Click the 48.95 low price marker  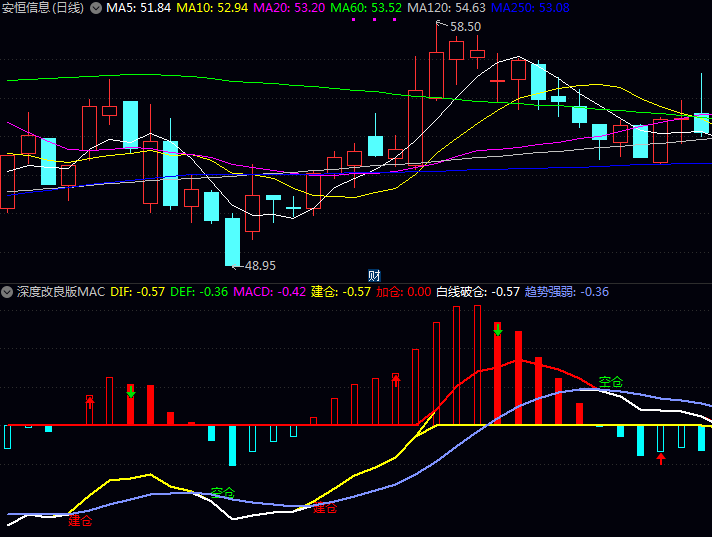[x=259, y=266]
